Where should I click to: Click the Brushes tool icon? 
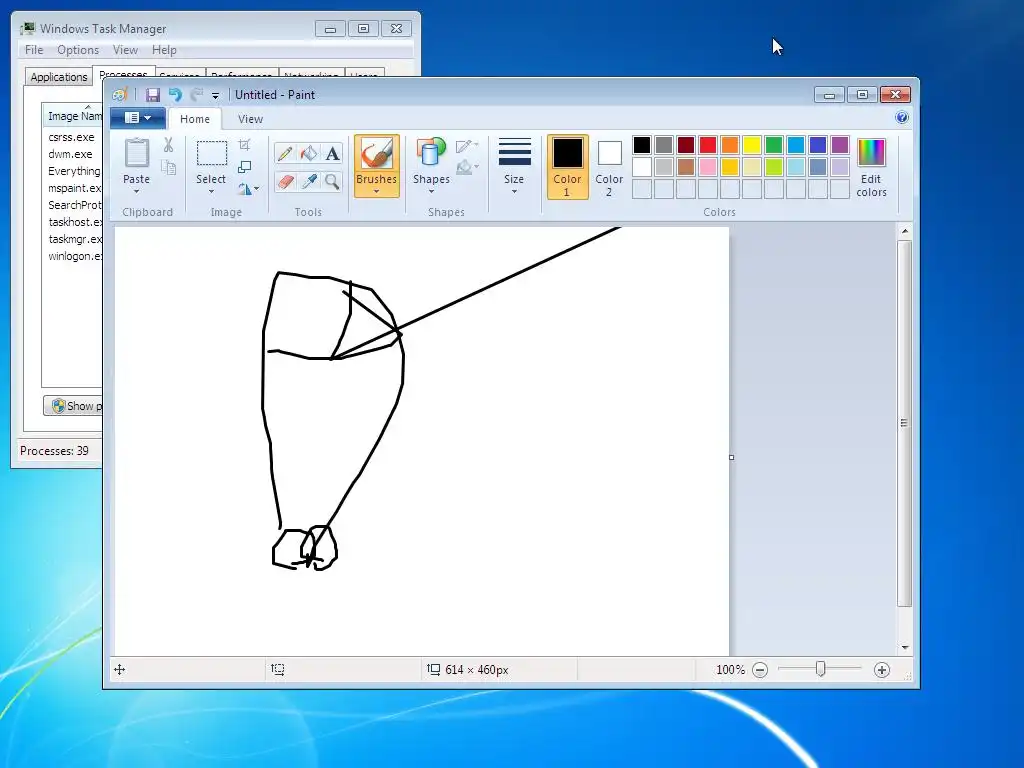(377, 154)
